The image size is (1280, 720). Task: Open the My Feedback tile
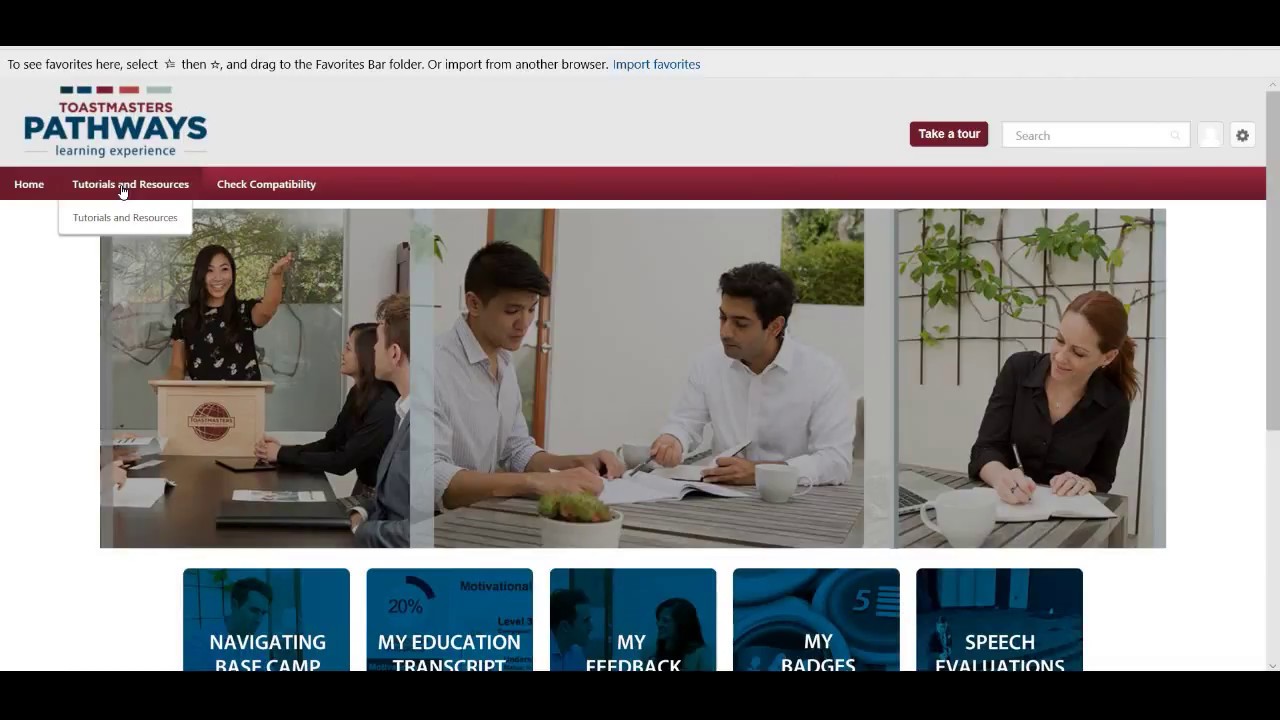(633, 619)
